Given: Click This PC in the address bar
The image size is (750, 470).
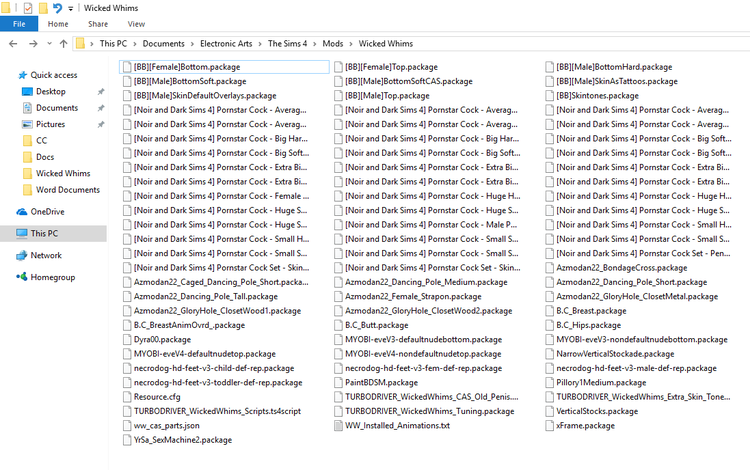Looking at the screenshot, I should click(x=113, y=44).
